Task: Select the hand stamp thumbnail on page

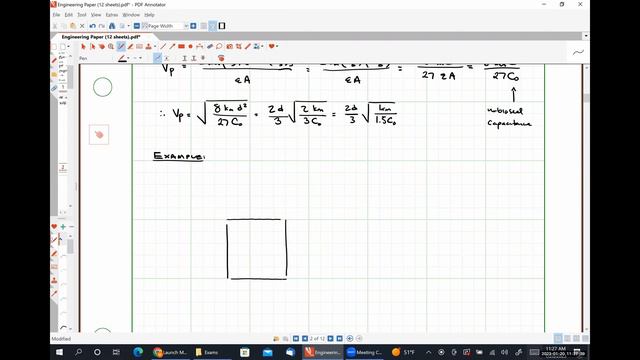Action: click(x=99, y=135)
